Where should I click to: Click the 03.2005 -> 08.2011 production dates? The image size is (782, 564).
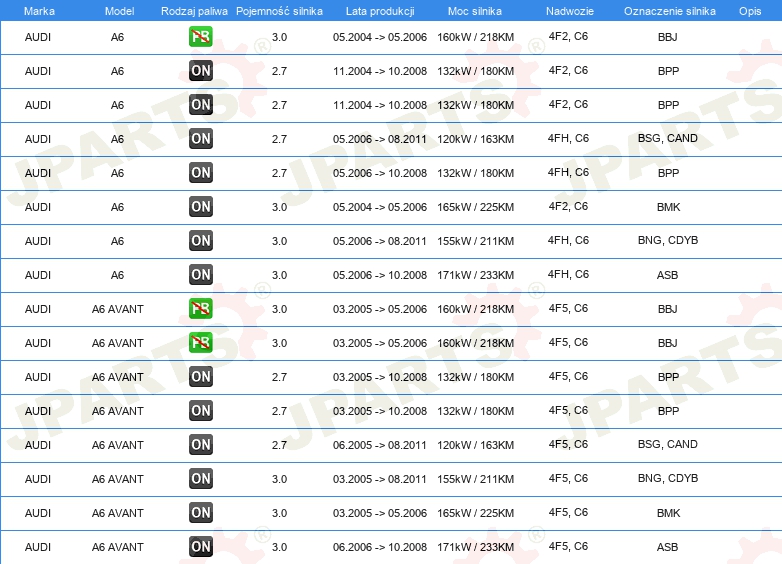[380, 479]
